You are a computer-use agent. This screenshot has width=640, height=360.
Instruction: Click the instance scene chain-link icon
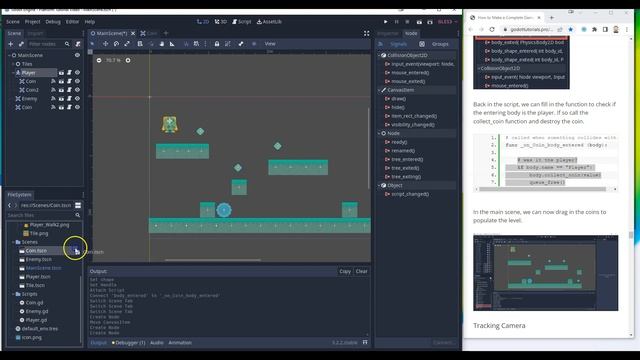(x=21, y=44)
